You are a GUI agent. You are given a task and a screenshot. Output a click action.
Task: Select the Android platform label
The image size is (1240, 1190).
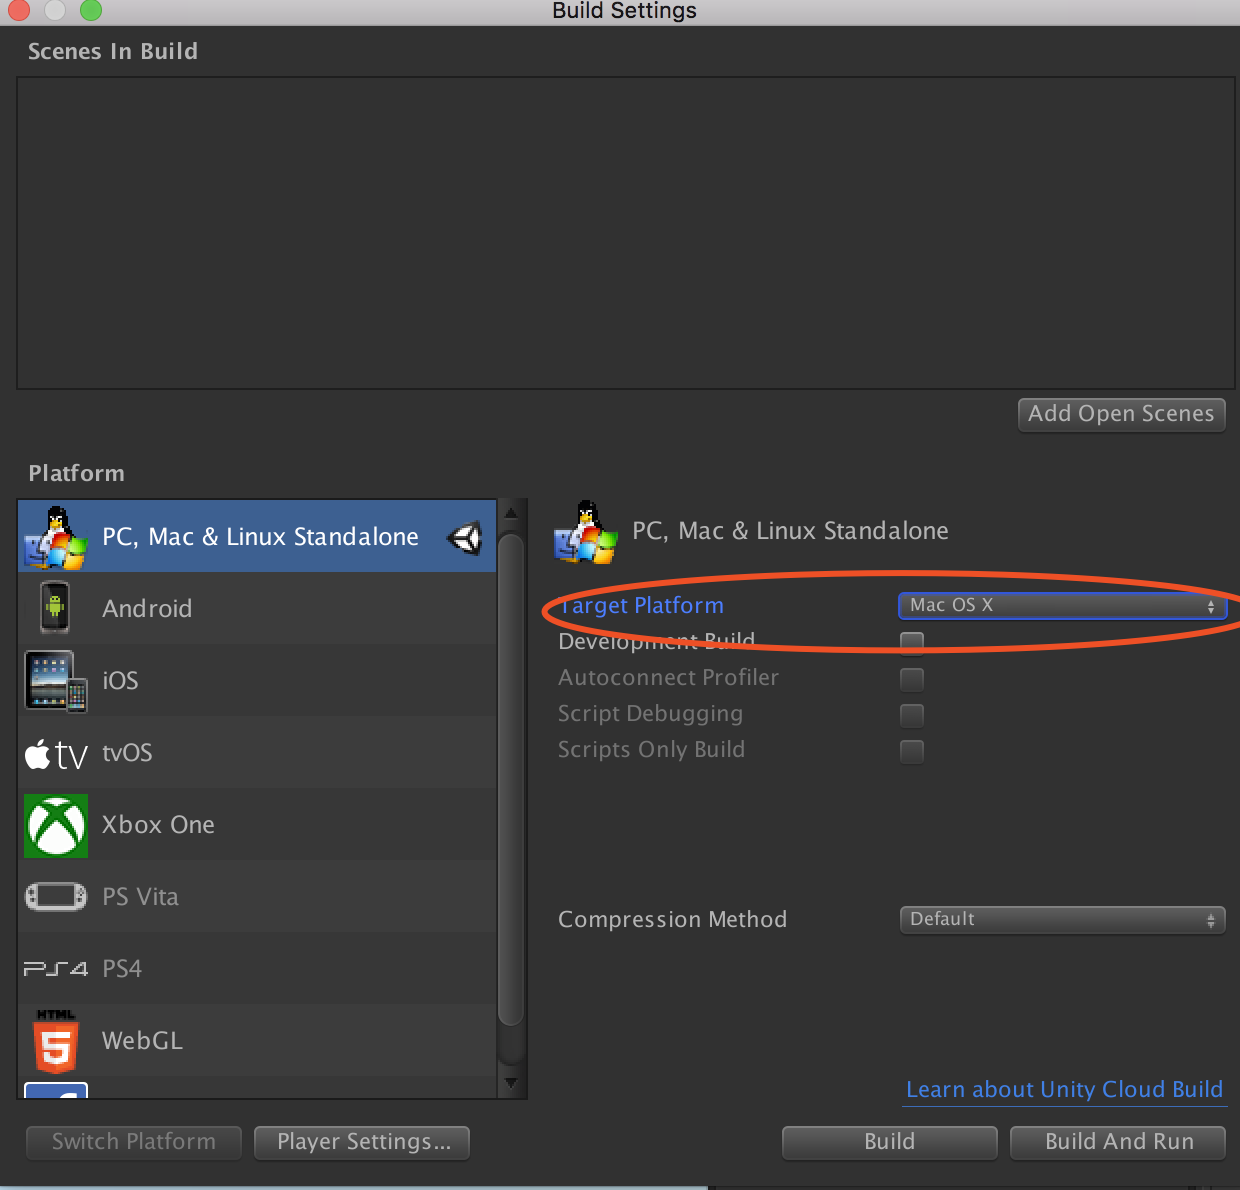click(147, 608)
